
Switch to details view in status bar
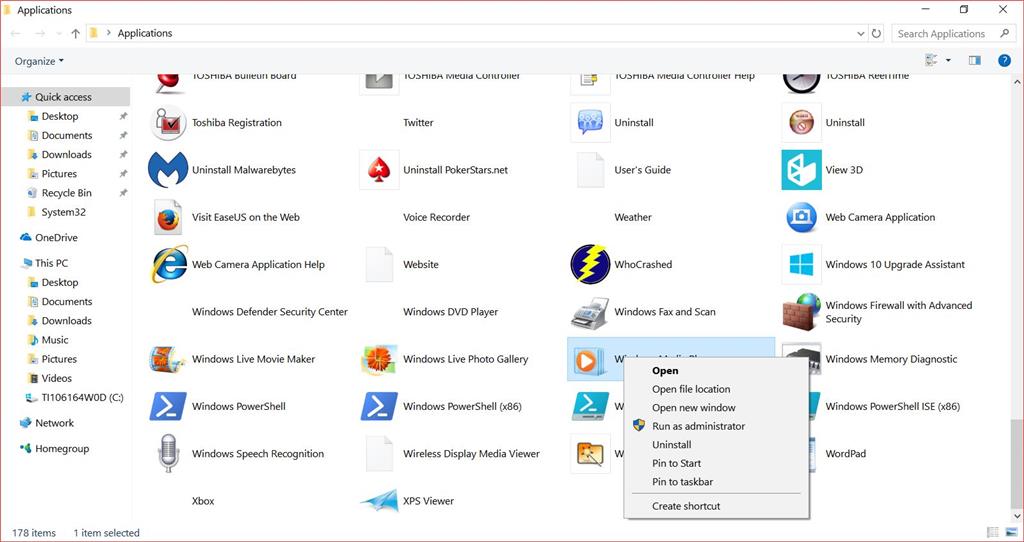coord(993,533)
